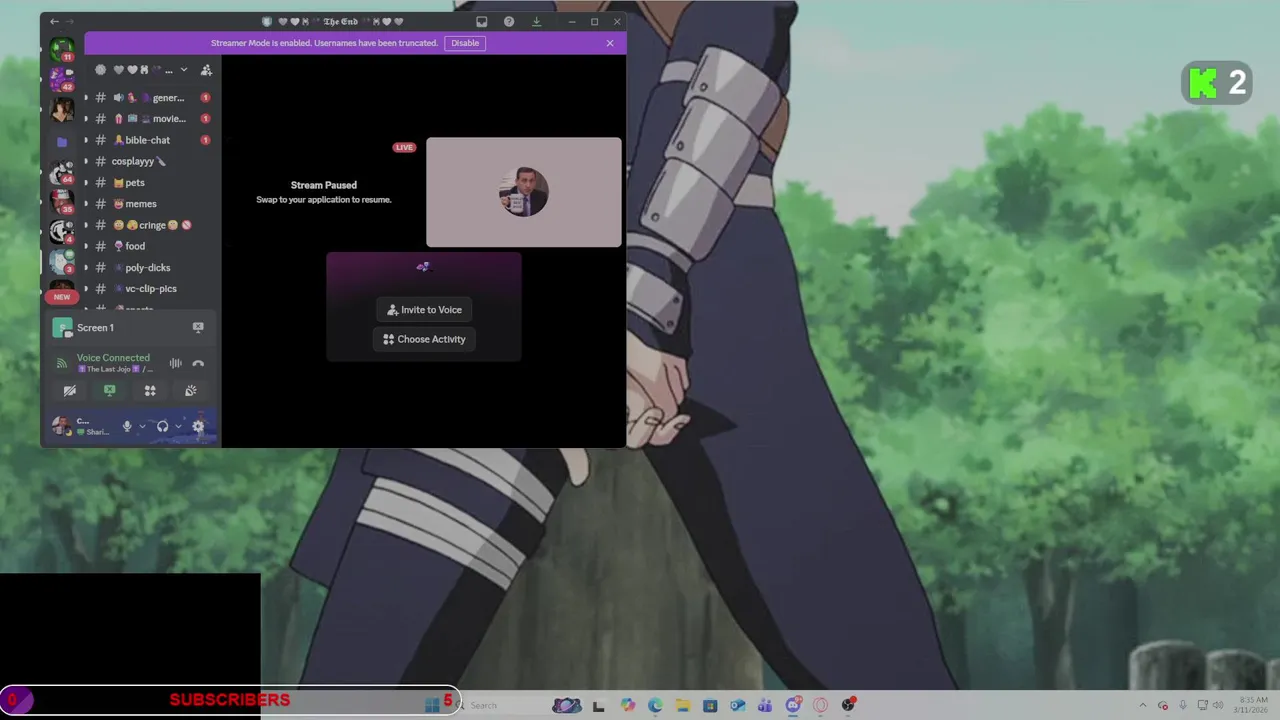Dismiss the Streamer Mode banner
The height and width of the screenshot is (720, 1280).
click(x=610, y=43)
